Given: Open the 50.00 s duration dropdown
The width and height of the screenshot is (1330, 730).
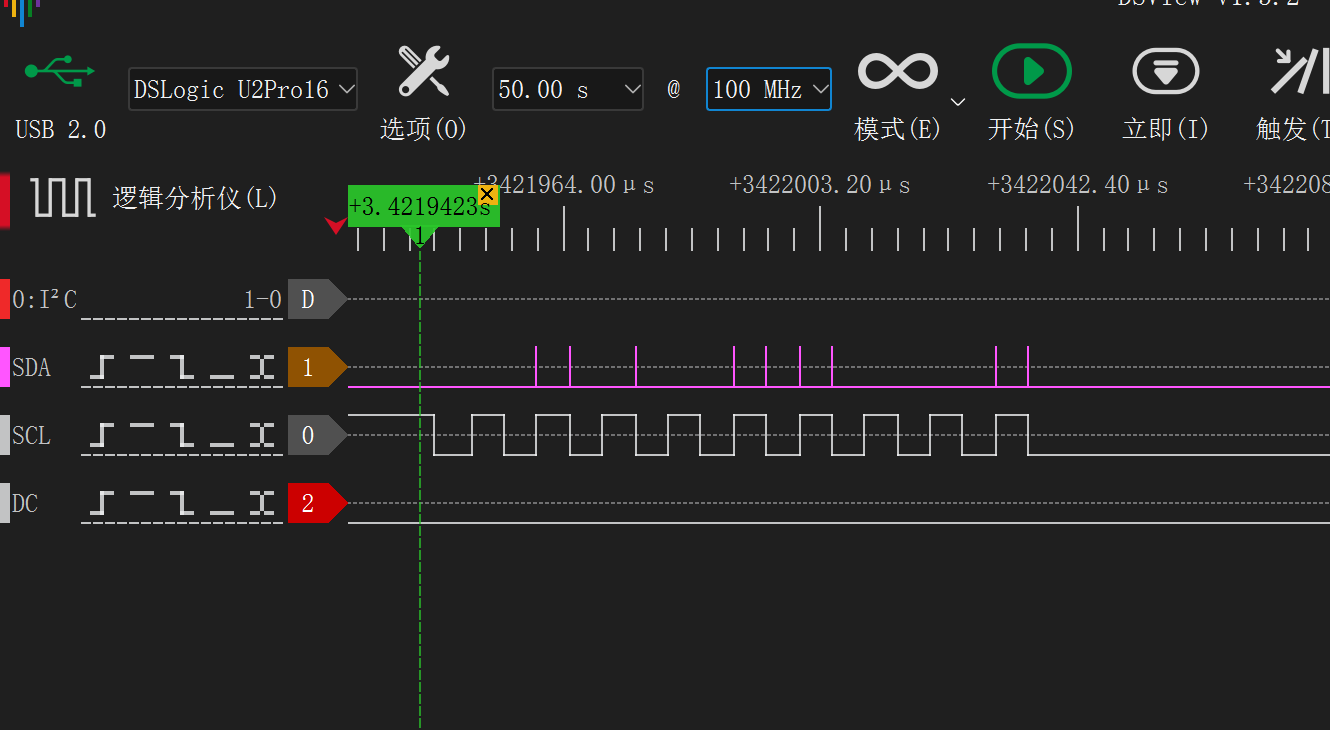Looking at the screenshot, I should click(567, 89).
